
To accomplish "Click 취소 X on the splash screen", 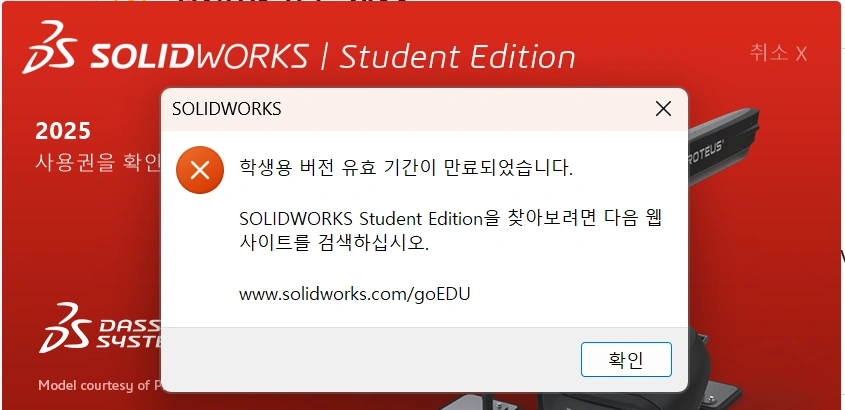I will (x=778, y=53).
